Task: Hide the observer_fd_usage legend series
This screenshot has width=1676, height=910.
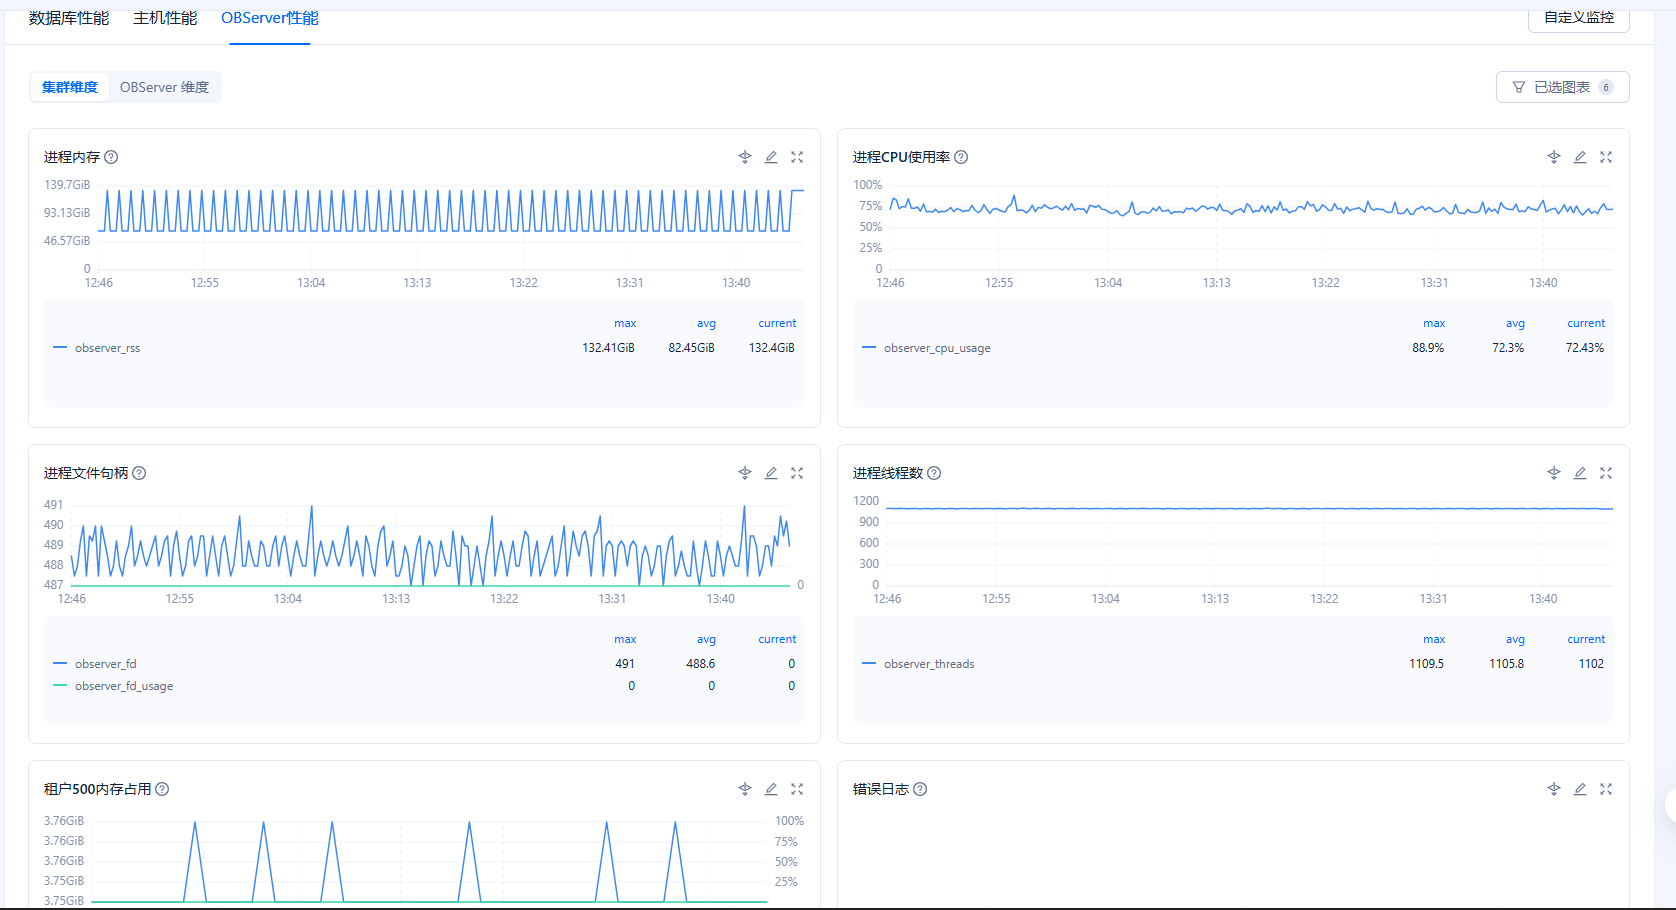Action: [x=123, y=686]
